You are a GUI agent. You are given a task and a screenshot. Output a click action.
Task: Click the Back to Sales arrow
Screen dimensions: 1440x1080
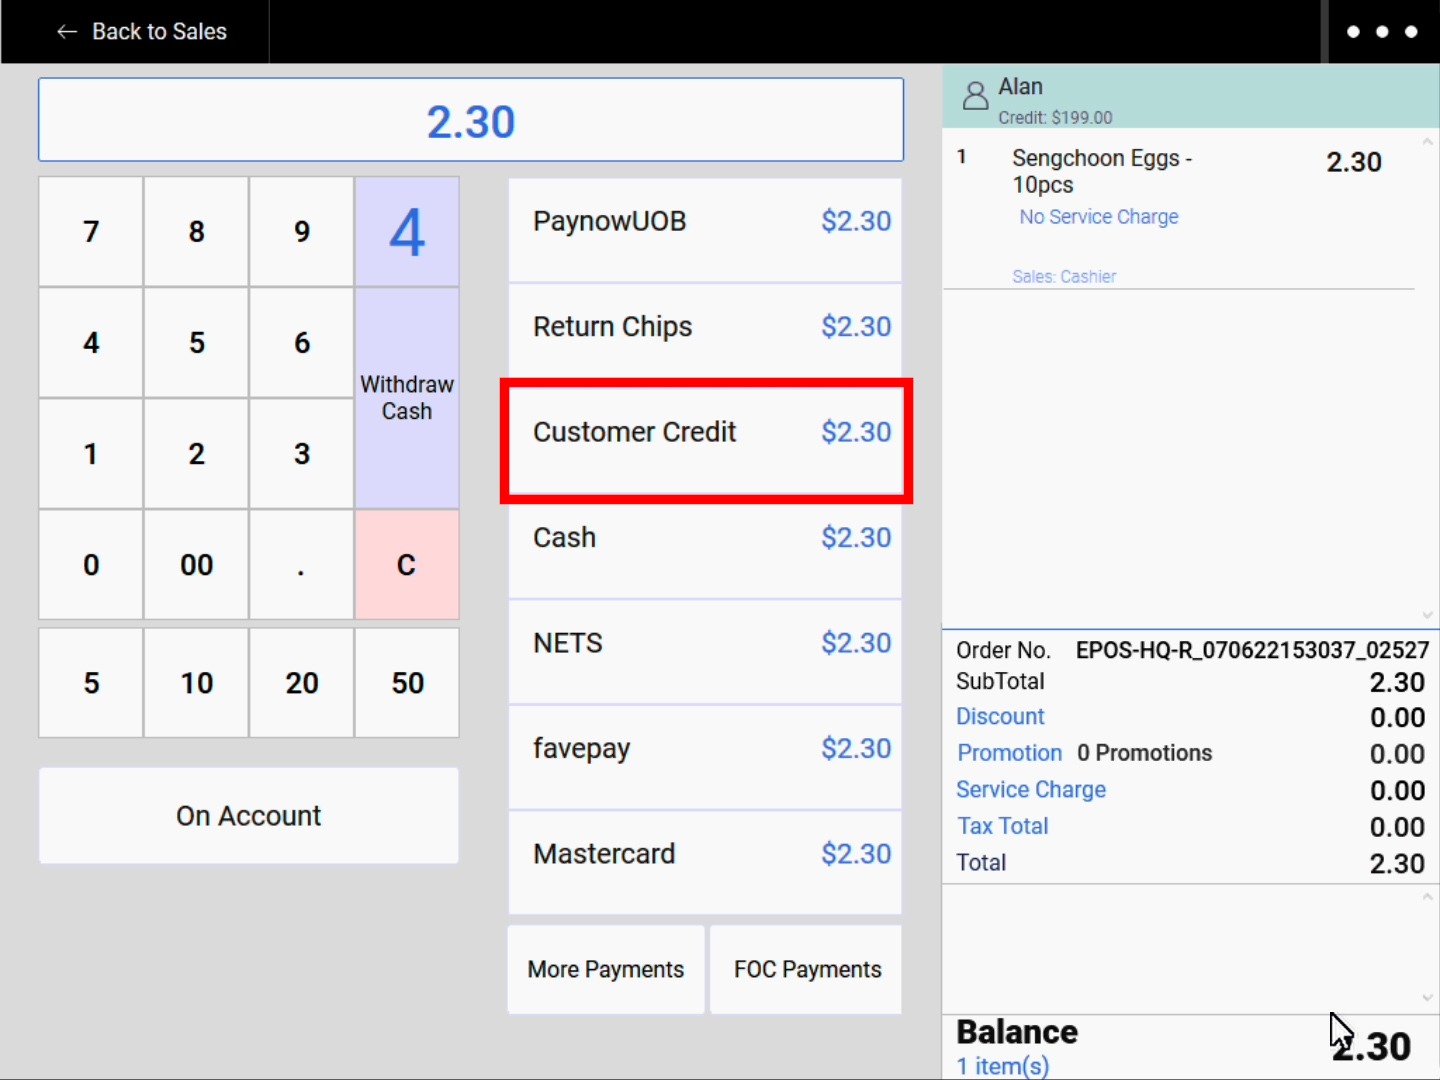(x=67, y=32)
